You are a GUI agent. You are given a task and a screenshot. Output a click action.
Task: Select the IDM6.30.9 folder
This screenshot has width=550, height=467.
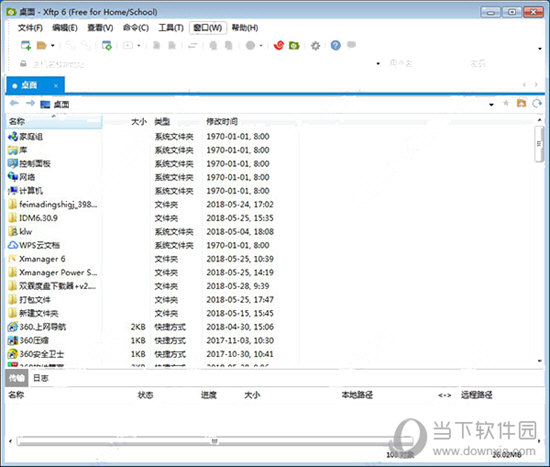[x=33, y=218]
